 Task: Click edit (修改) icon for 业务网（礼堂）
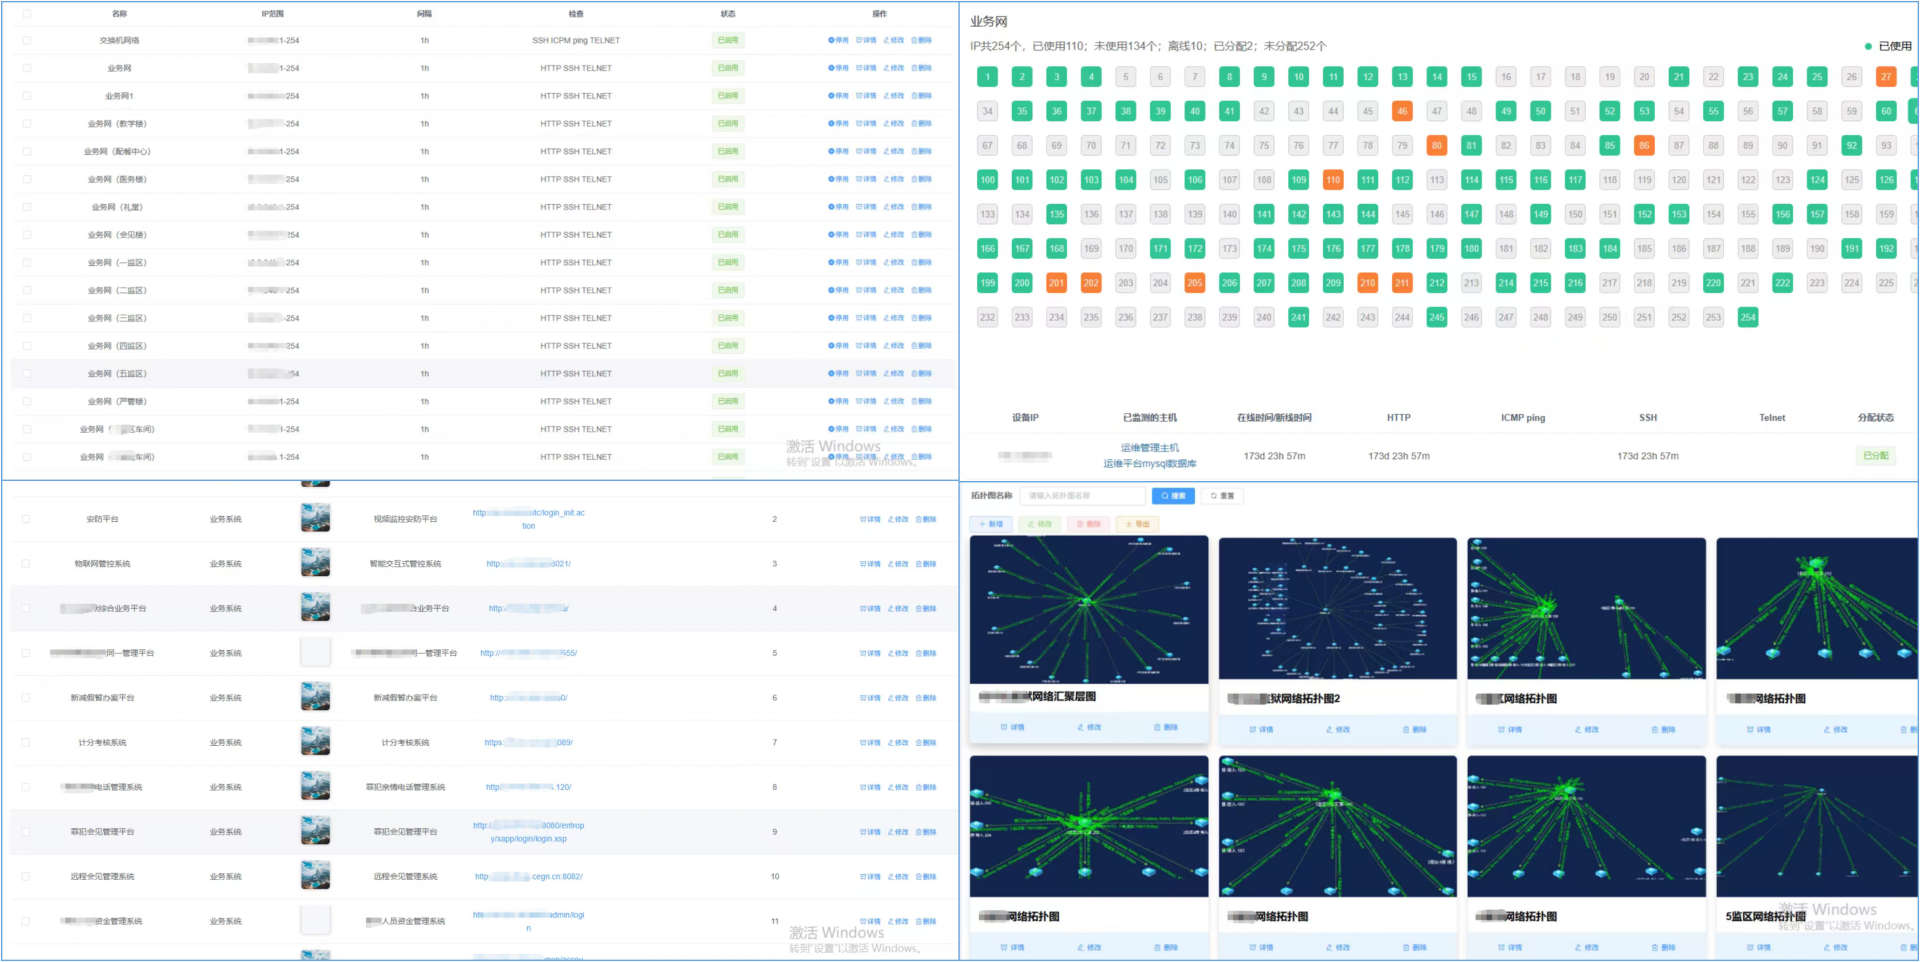click(894, 207)
